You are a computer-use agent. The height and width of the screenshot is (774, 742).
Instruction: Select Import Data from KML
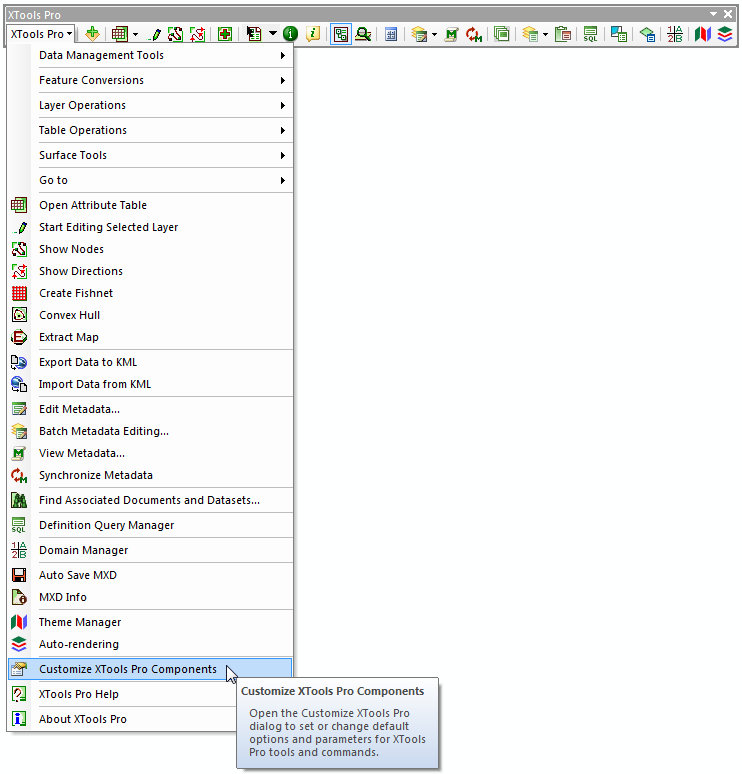click(x=151, y=385)
